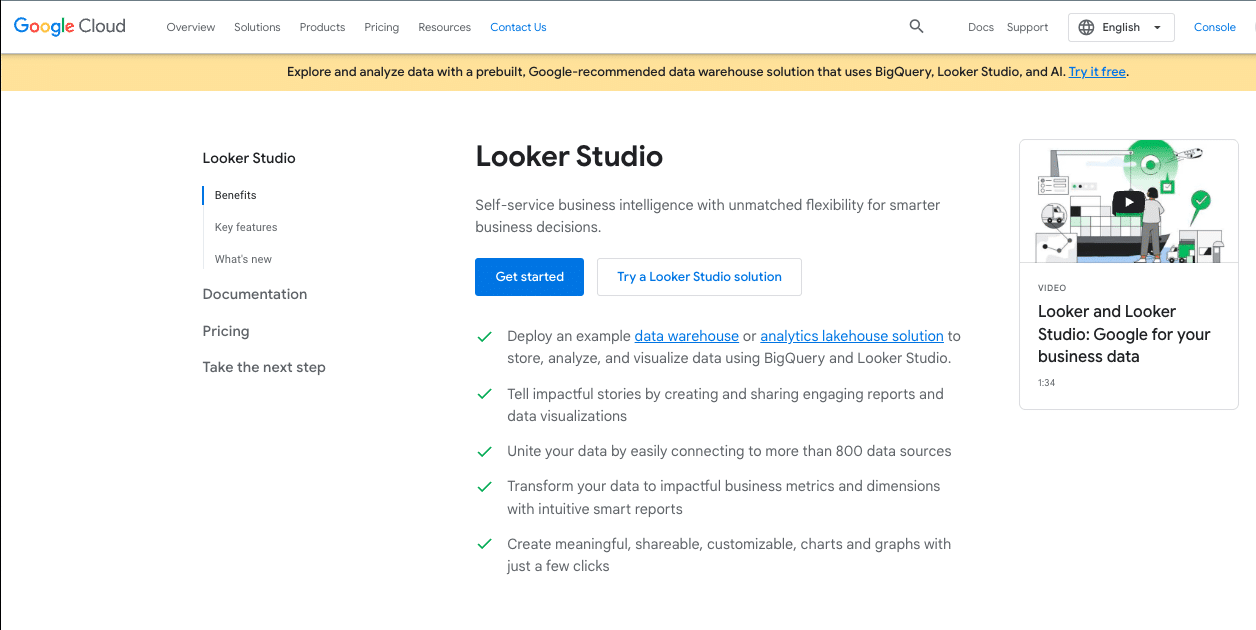Open analytics lakehouse solution link
Viewport: 1256px width, 630px height.
(852, 336)
